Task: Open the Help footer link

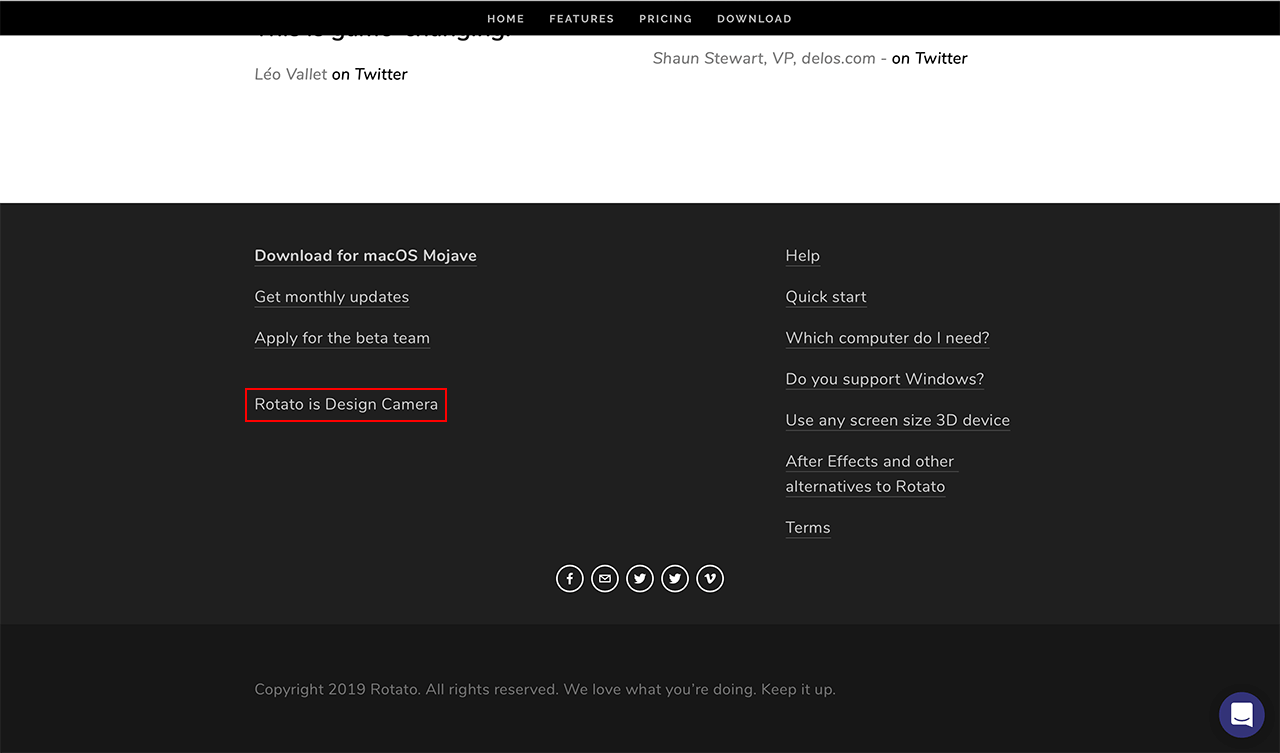Action: pos(802,256)
